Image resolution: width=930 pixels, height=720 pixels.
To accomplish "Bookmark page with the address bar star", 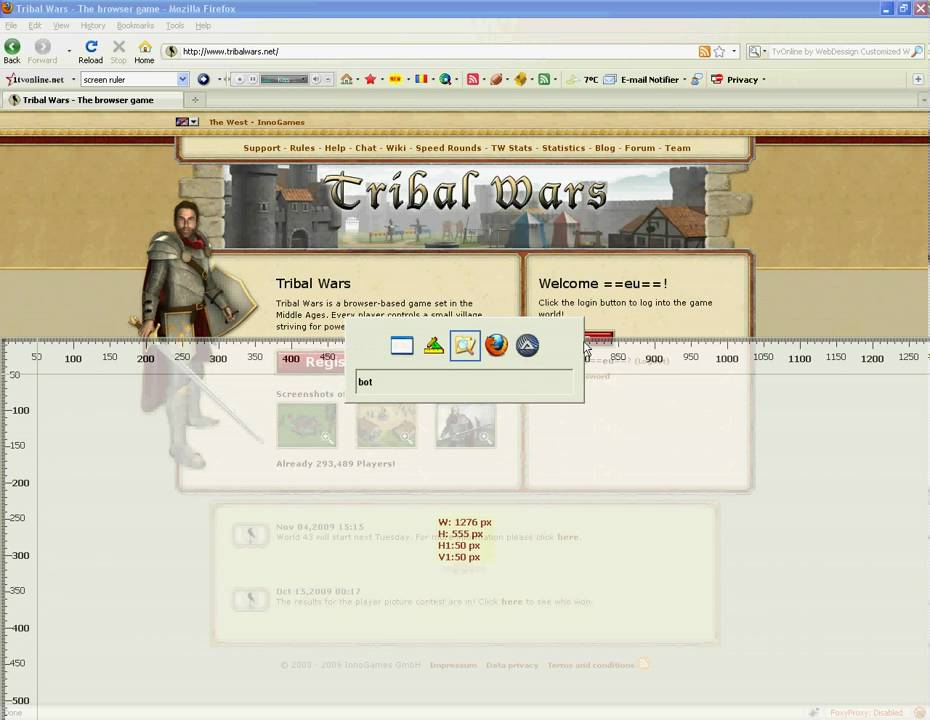I will pos(719,52).
